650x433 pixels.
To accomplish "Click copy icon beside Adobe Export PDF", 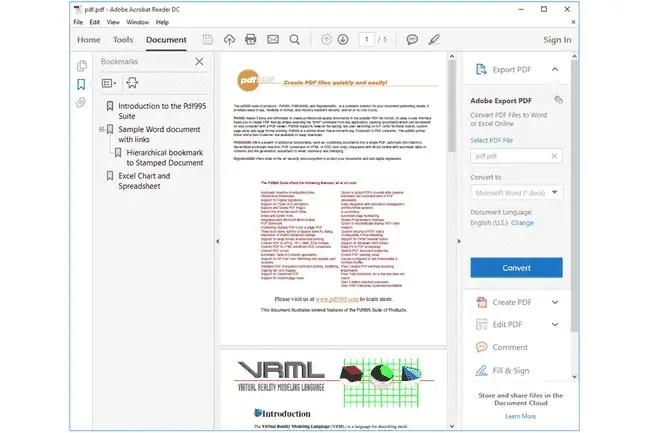I will coord(558,99).
